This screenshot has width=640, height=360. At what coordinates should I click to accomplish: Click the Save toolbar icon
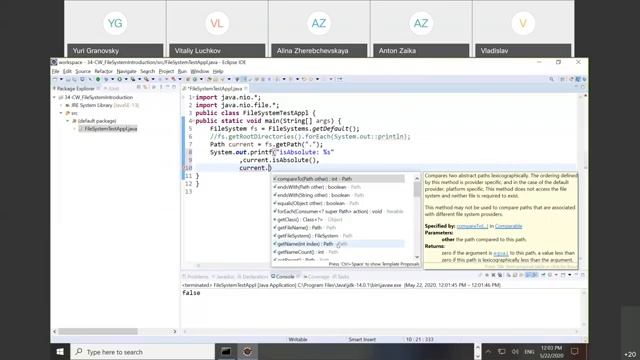click(69, 79)
